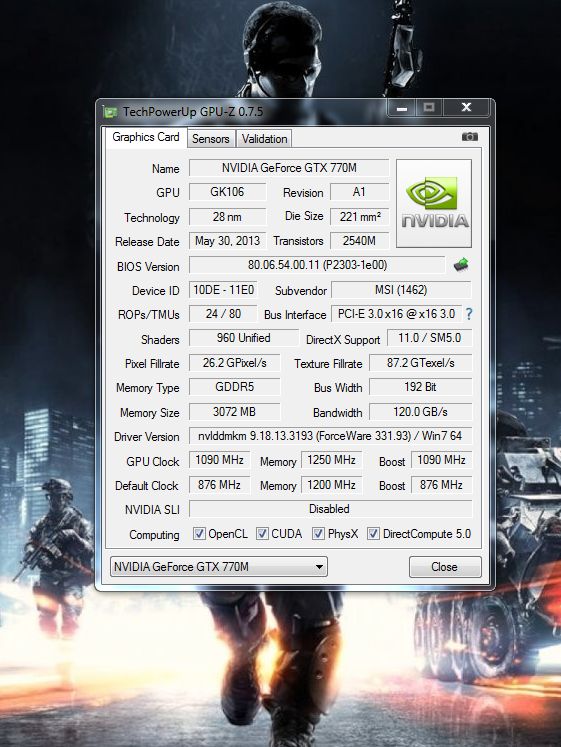Click the GPU-Z title bar app icon
This screenshot has width=561, height=747.
click(110, 112)
